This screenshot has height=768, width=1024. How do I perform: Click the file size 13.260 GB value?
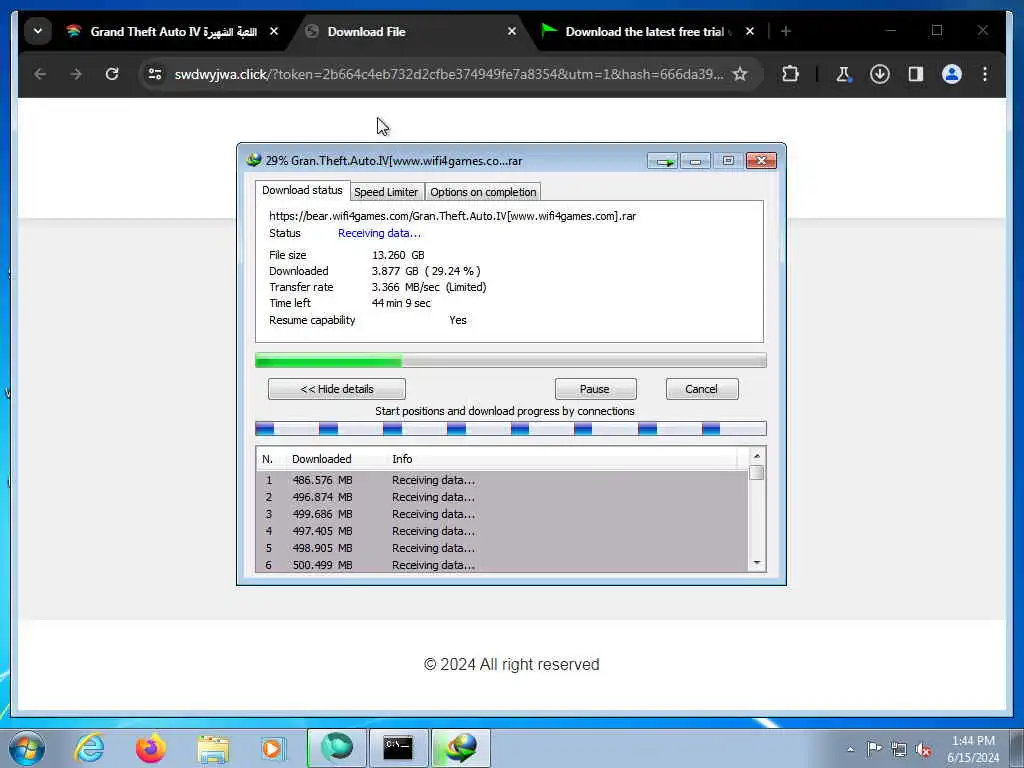click(x=398, y=255)
